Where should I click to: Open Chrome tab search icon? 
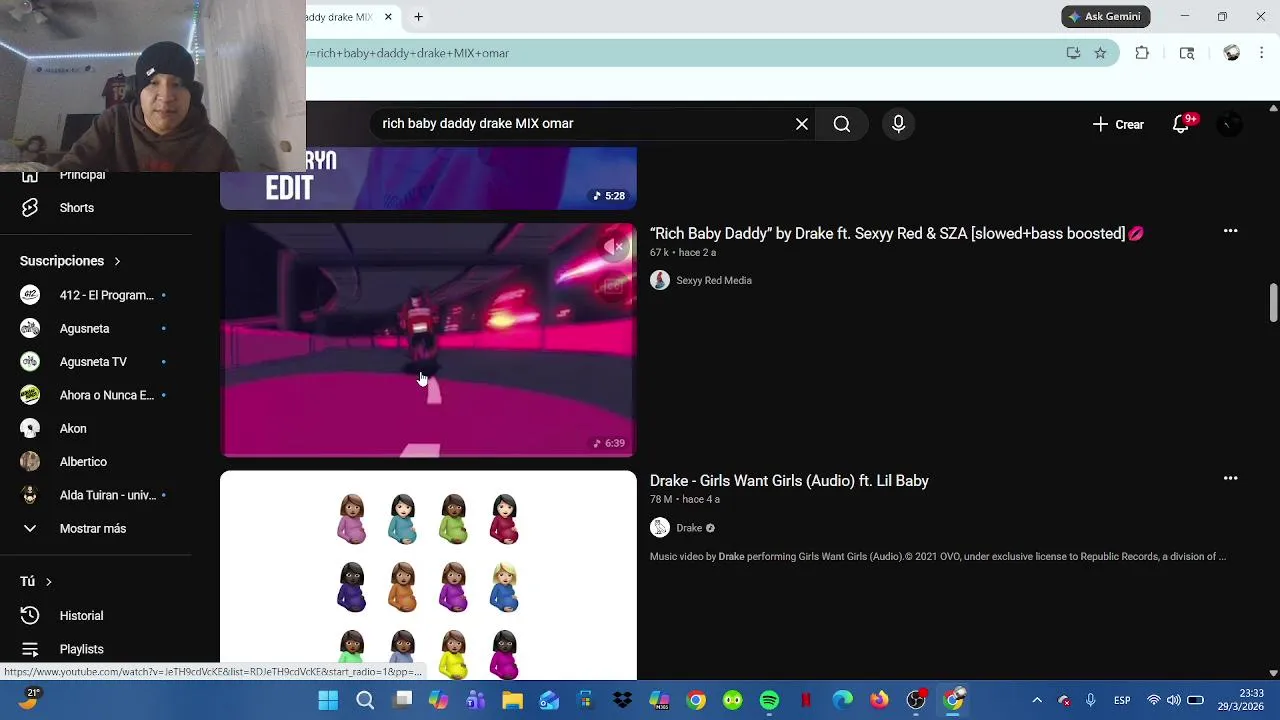1187,53
